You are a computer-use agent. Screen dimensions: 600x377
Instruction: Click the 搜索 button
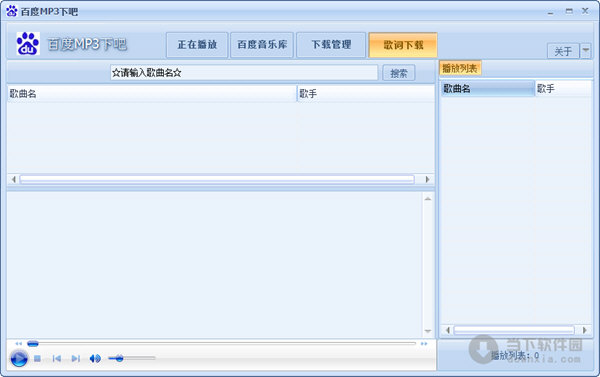(399, 73)
